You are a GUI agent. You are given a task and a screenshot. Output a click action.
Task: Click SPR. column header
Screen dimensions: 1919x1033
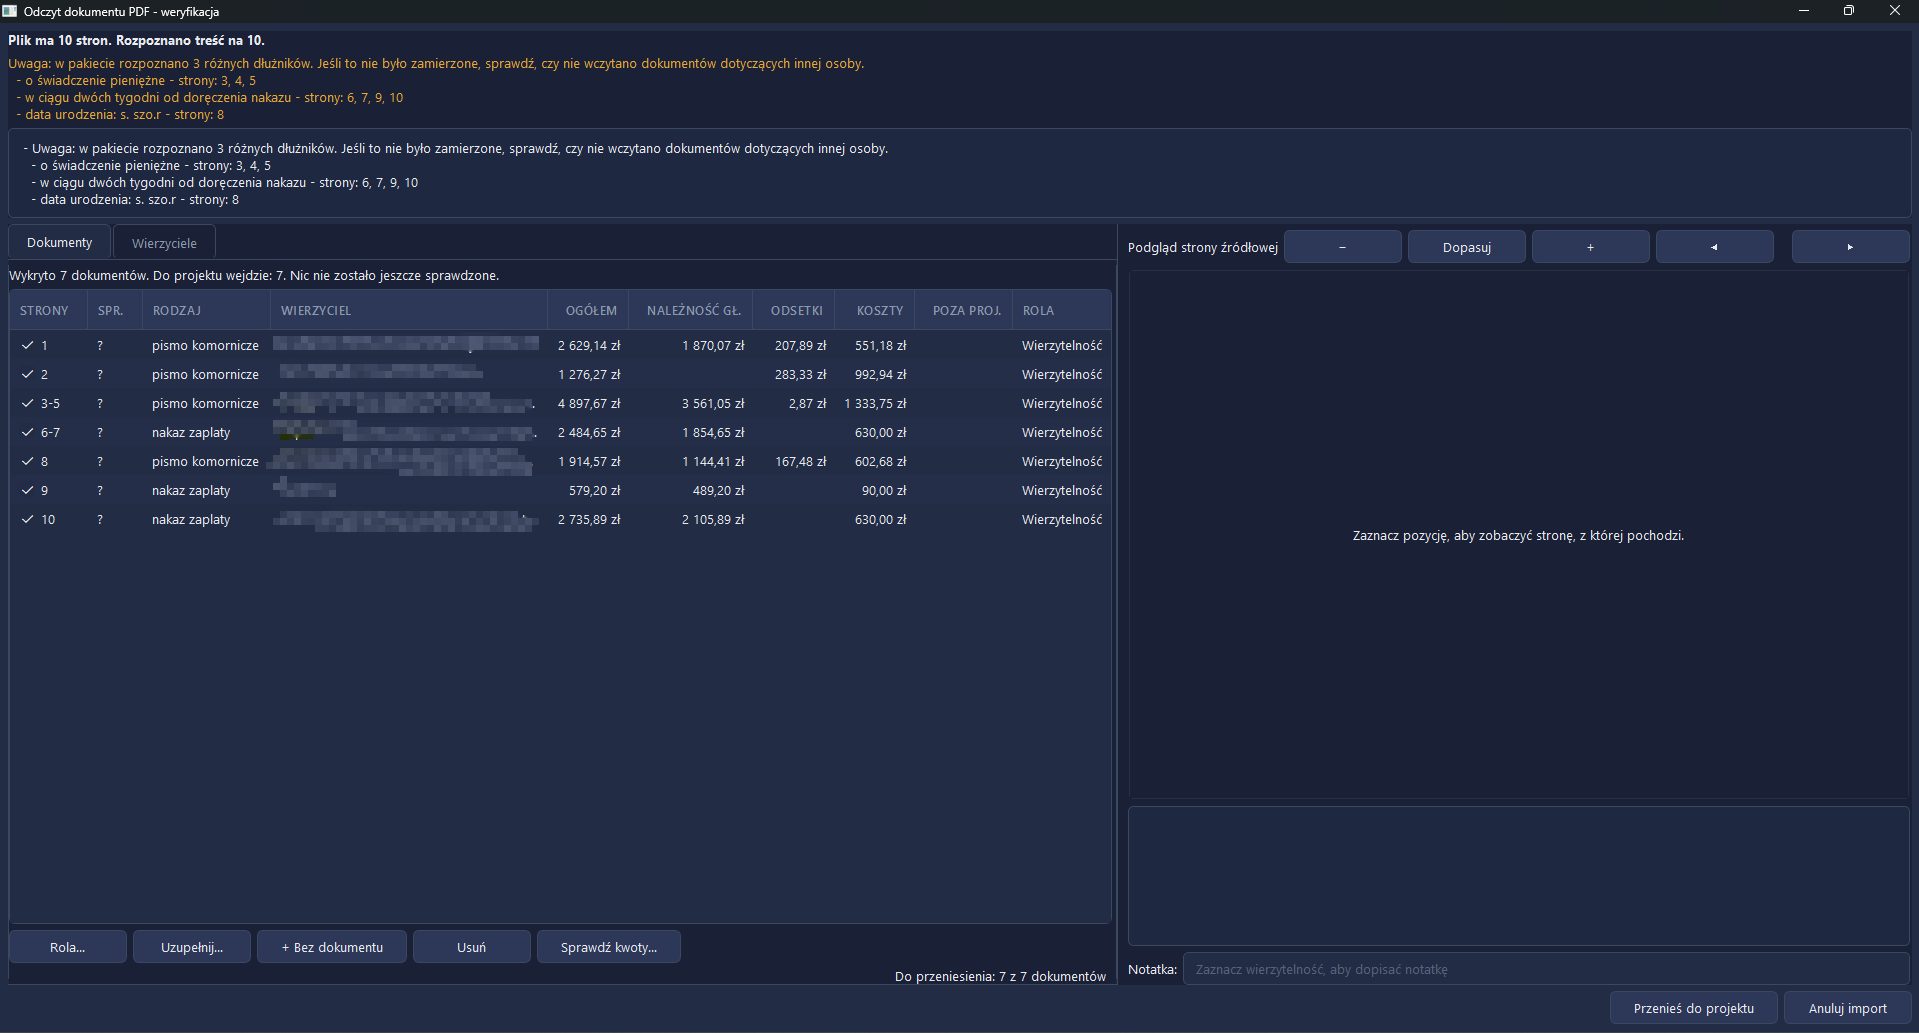point(114,310)
